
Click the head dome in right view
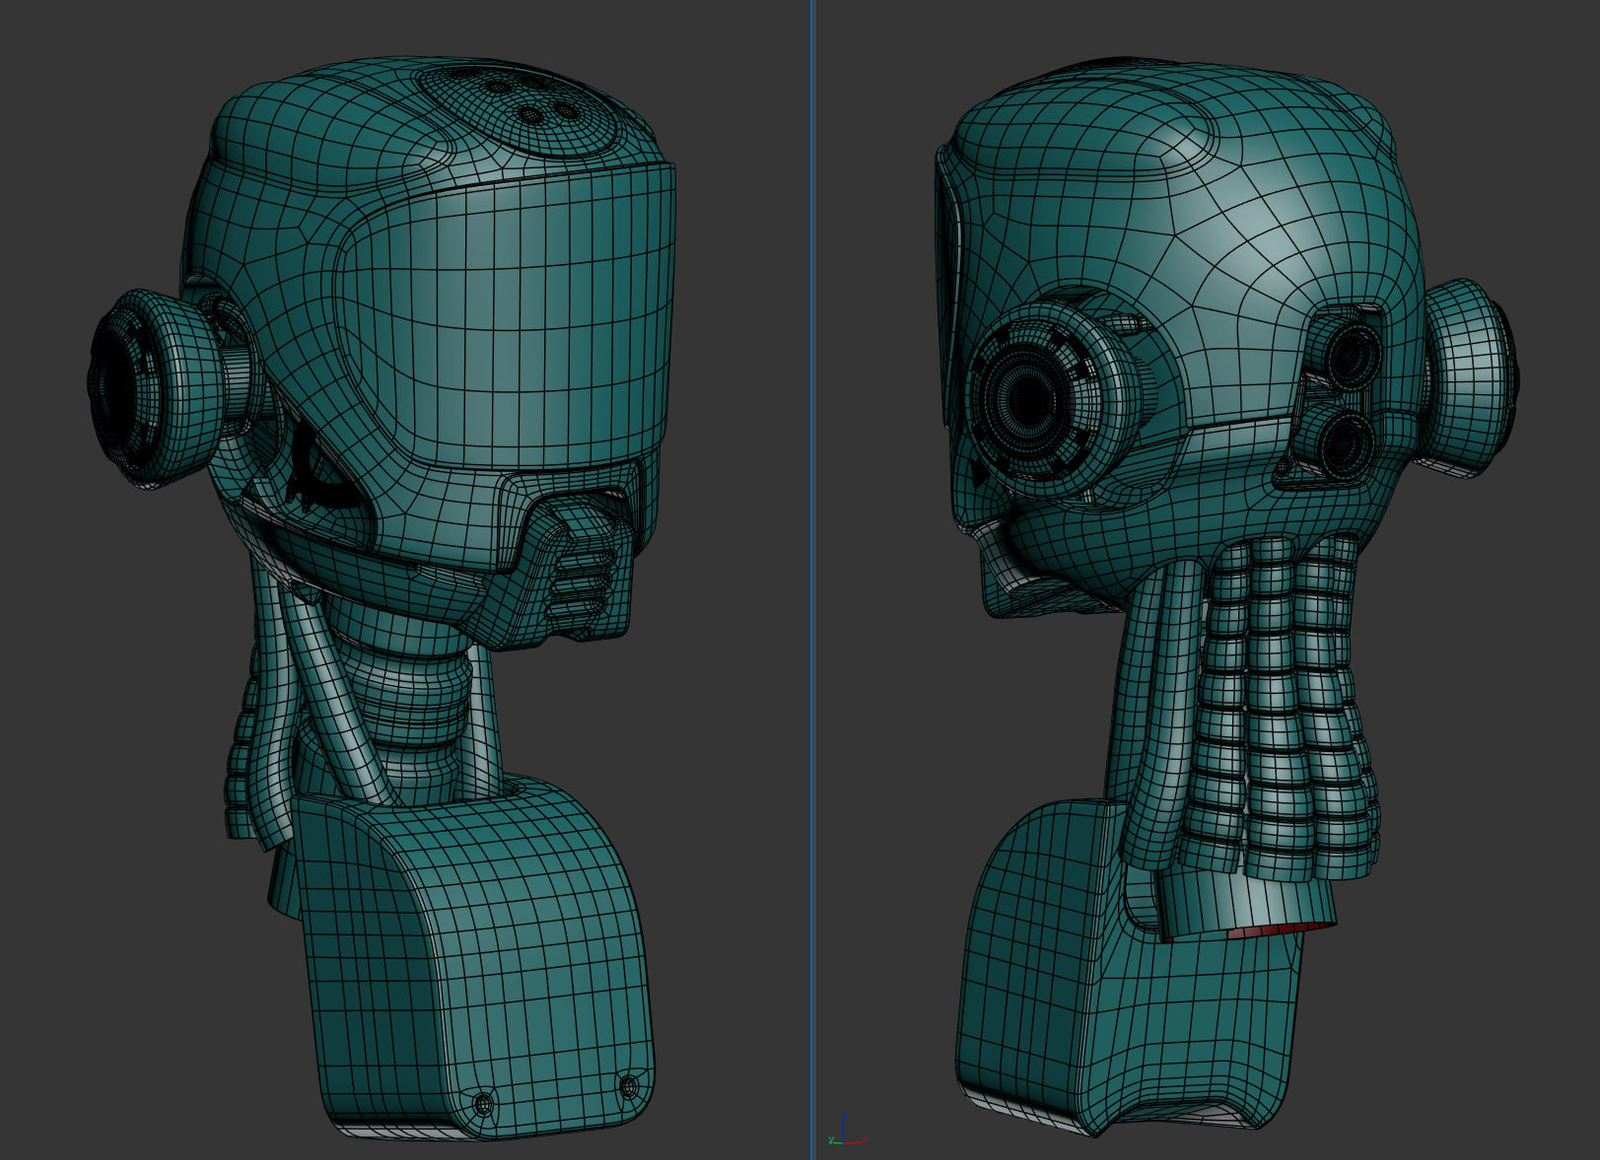(x=1200, y=200)
